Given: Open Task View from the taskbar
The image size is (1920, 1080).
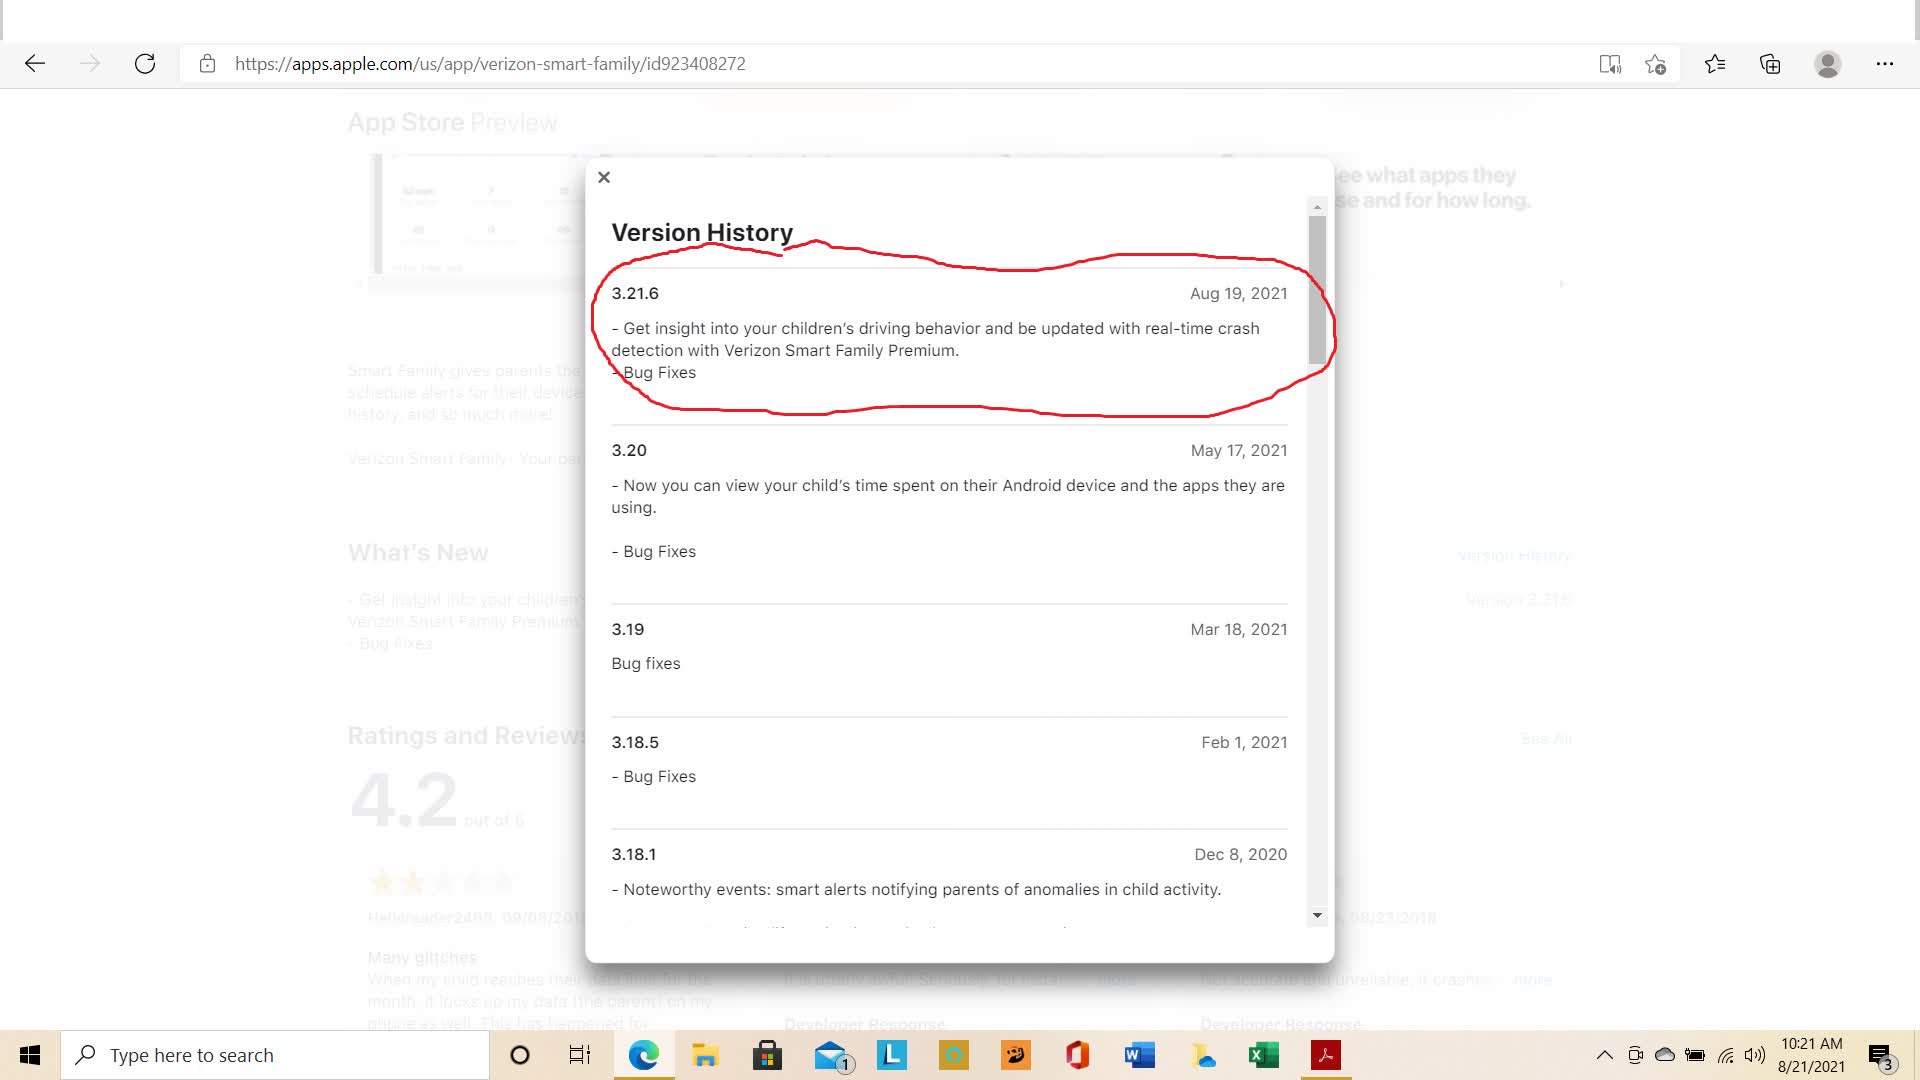Looking at the screenshot, I should (580, 1055).
